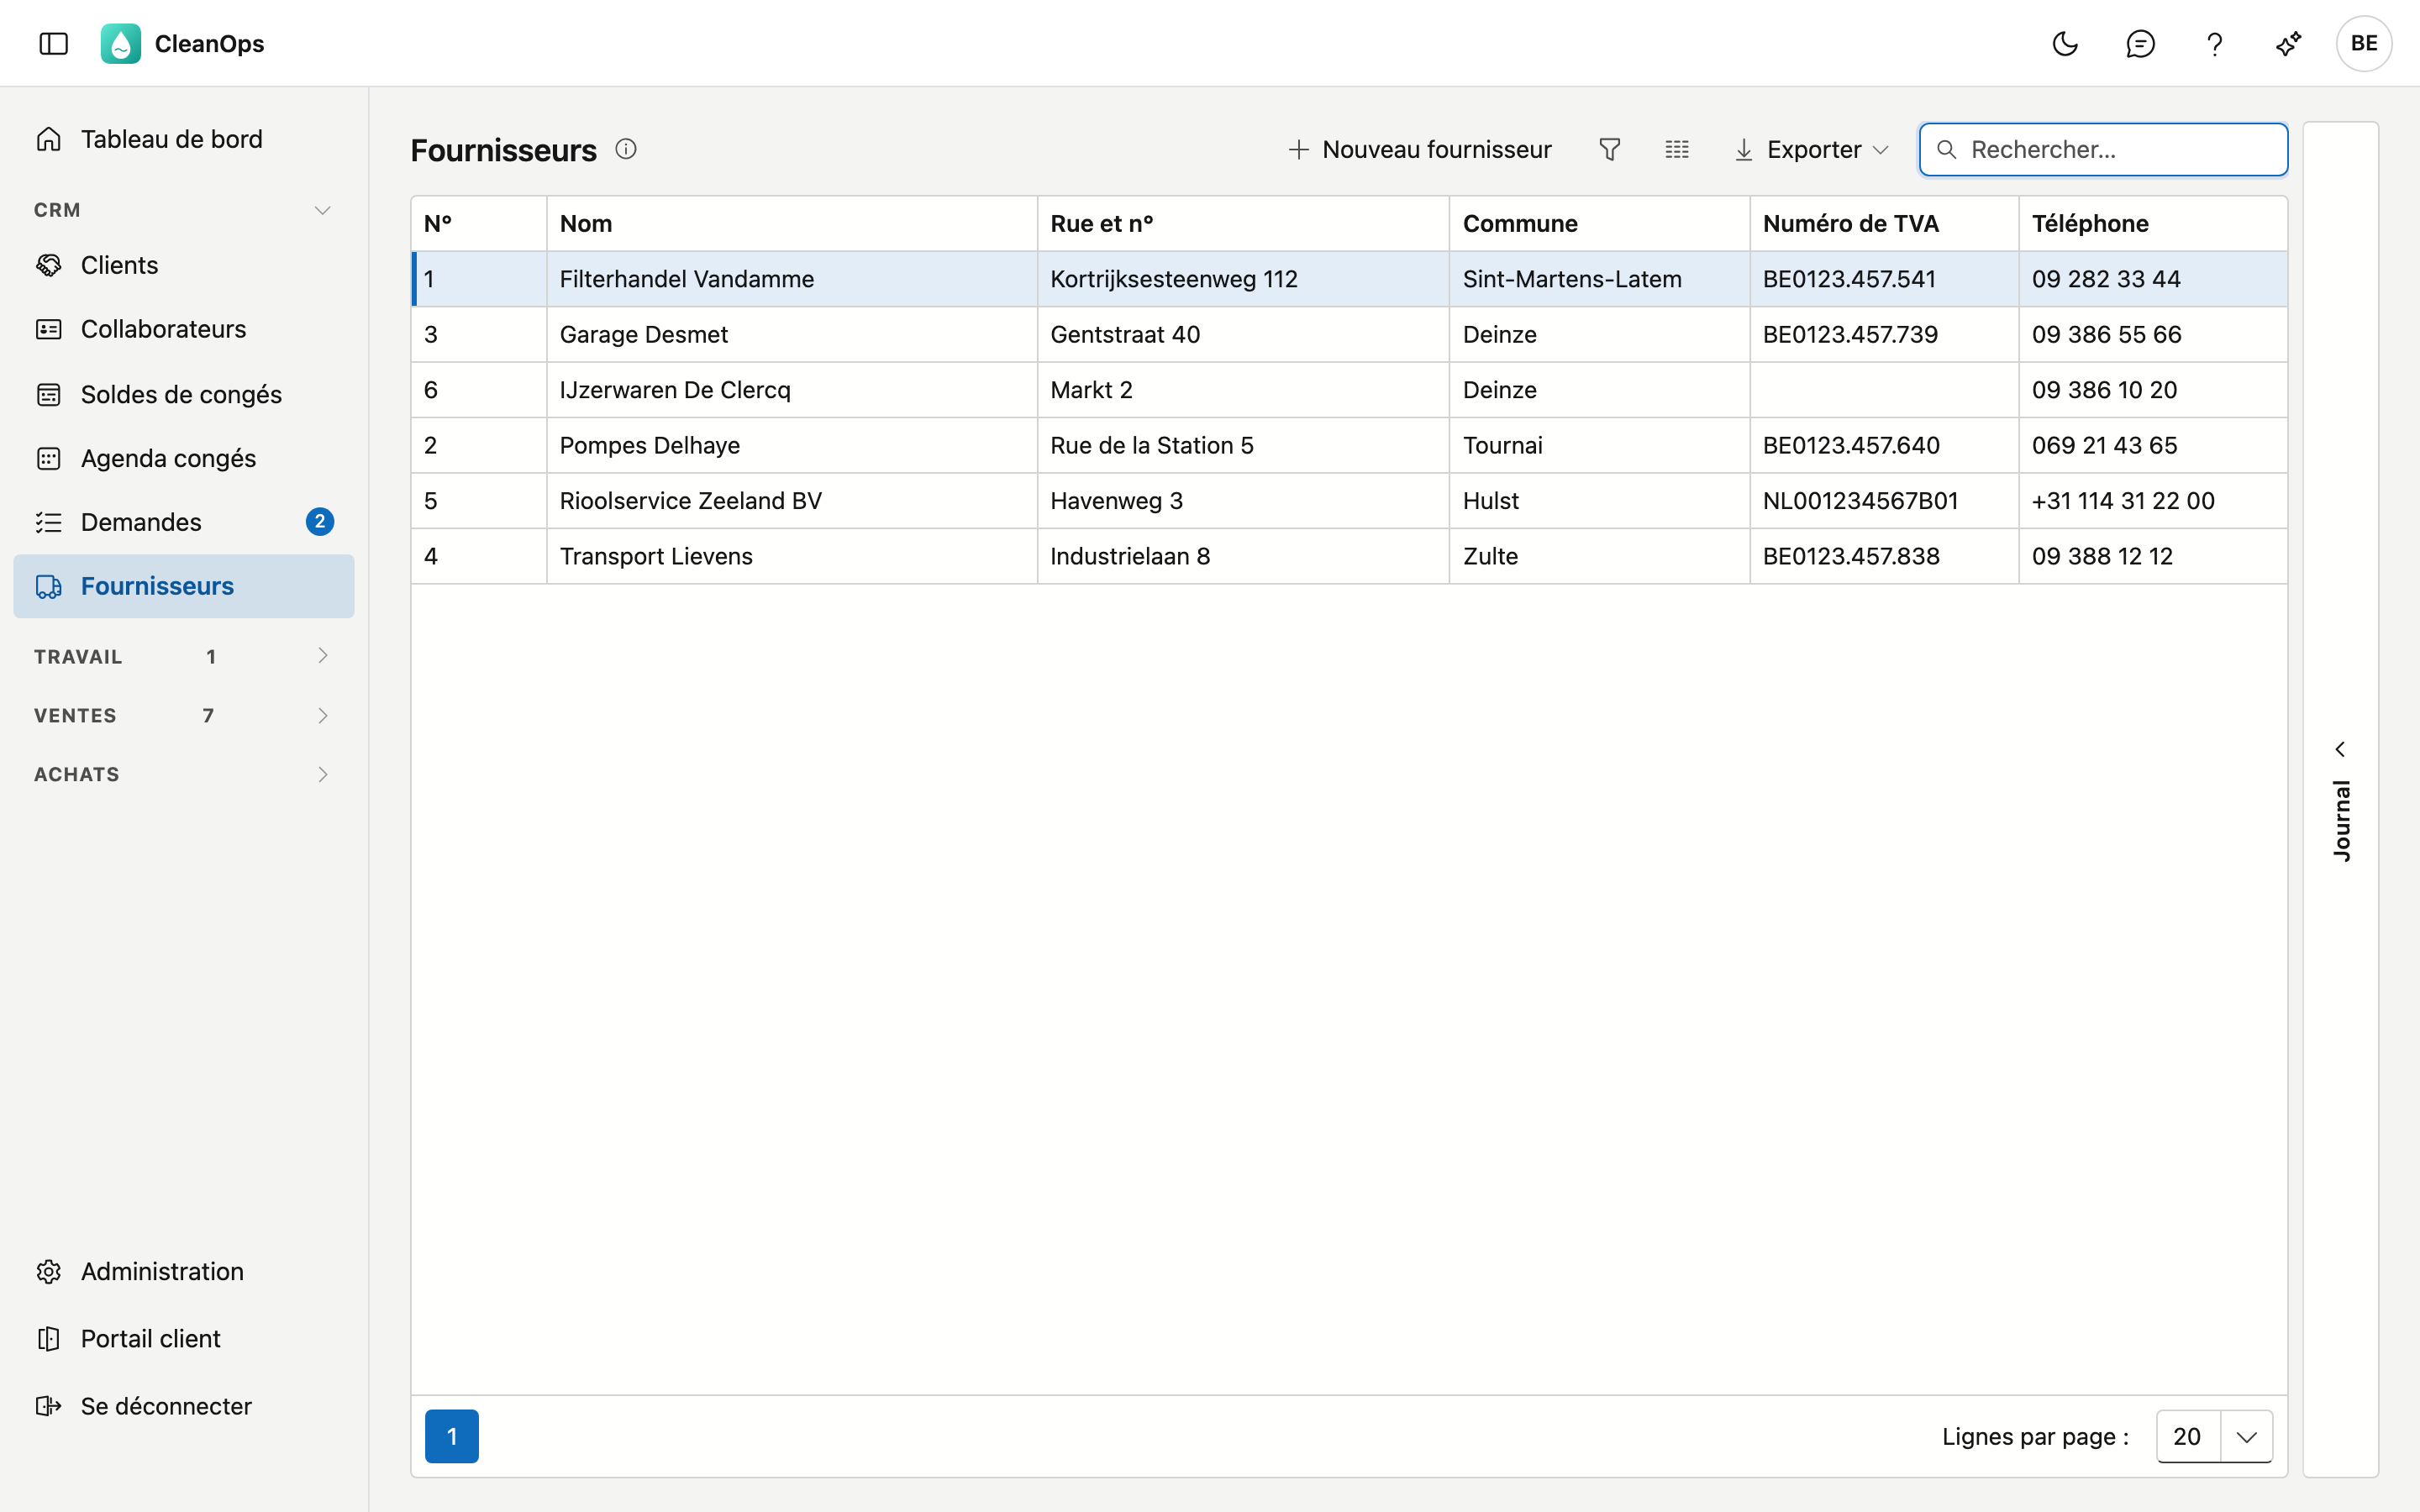
Task: Click the info icon beside Fournisseurs title
Action: (626, 149)
